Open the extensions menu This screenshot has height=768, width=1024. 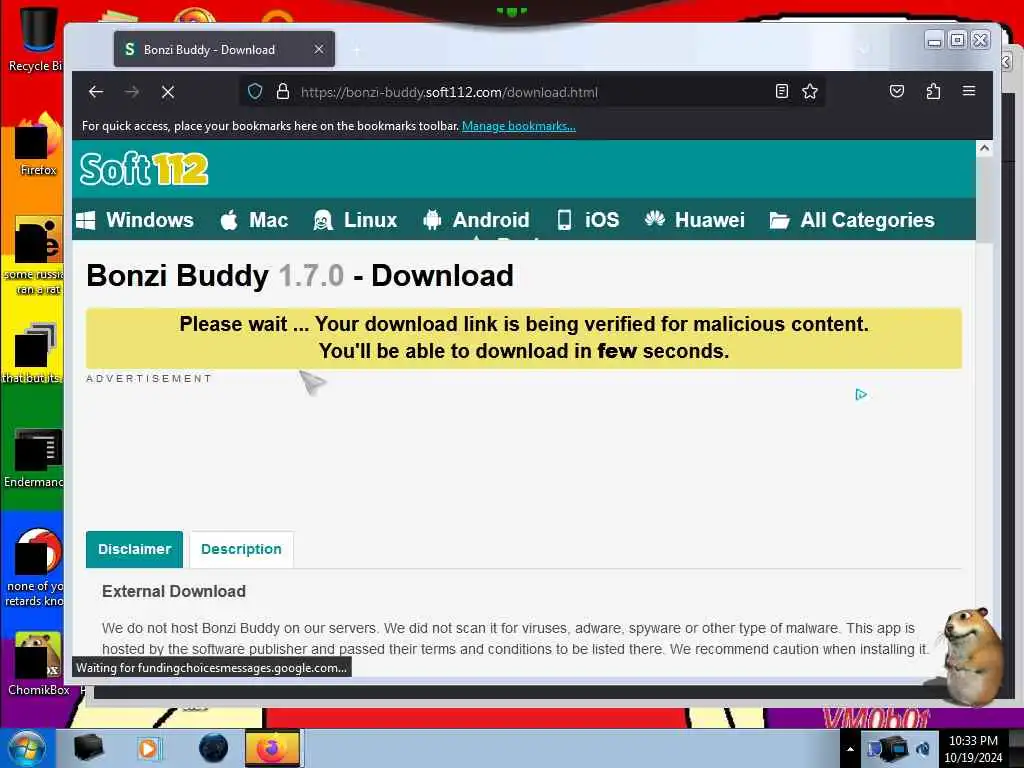(933, 91)
